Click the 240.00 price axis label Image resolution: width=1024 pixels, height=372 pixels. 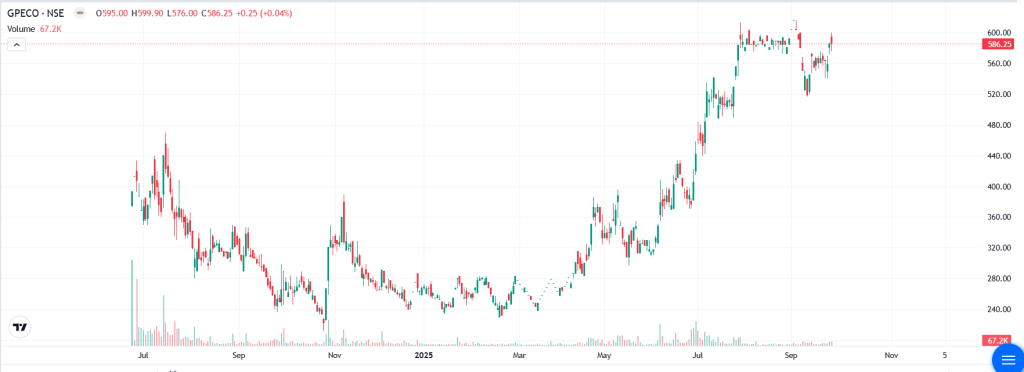pyautogui.click(x=999, y=309)
